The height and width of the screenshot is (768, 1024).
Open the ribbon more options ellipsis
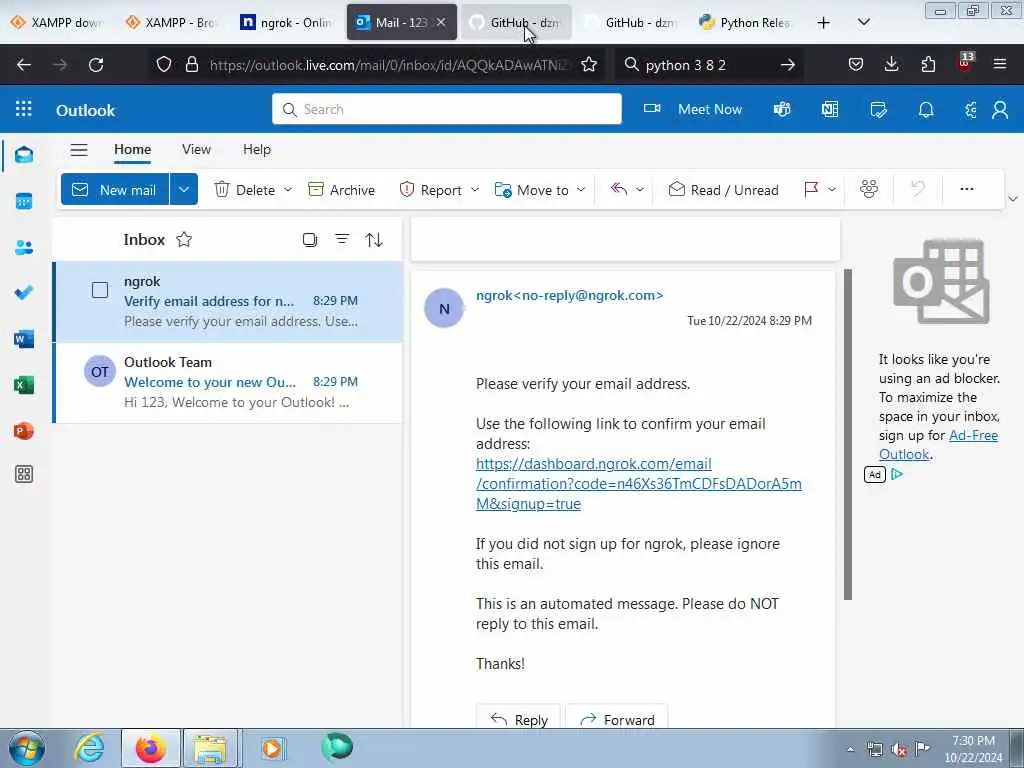pyautogui.click(x=967, y=189)
